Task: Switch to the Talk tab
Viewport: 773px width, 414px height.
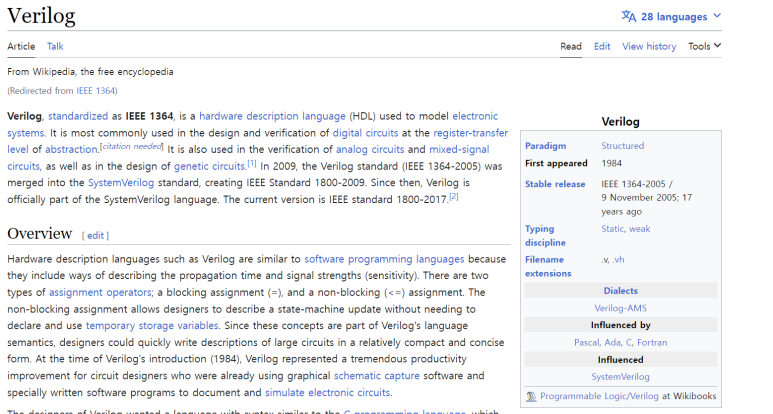Action: (x=55, y=46)
